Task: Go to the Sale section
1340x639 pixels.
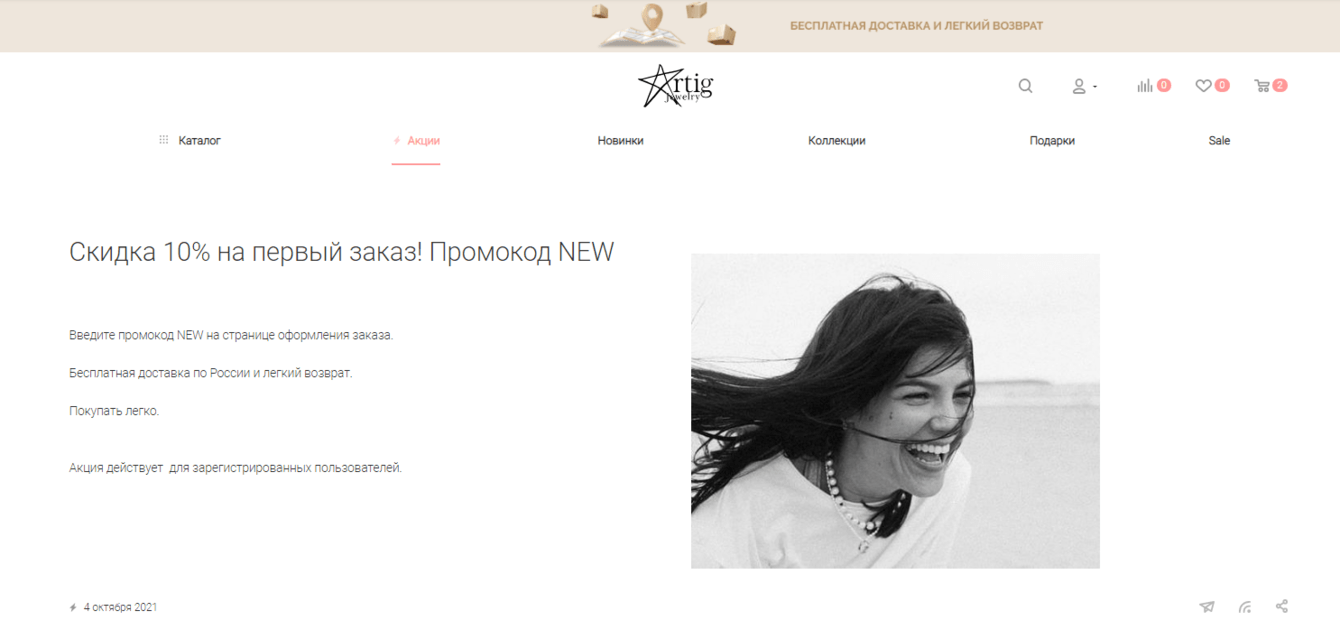Action: click(x=1219, y=141)
